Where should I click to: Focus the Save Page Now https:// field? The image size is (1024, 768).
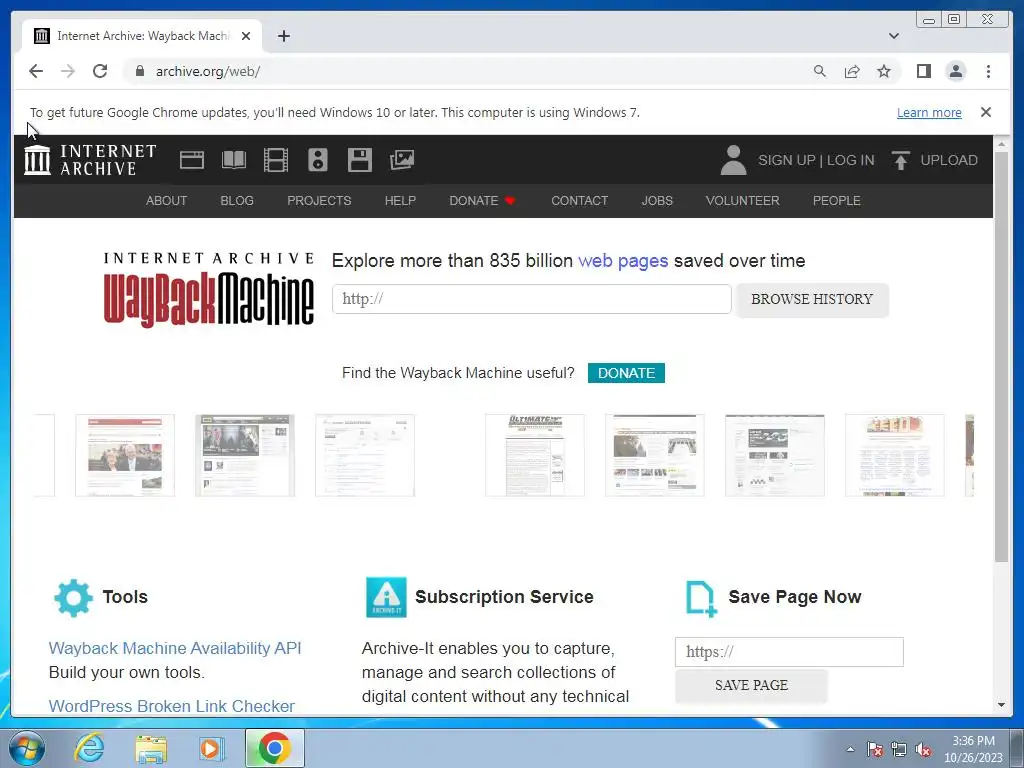point(789,652)
